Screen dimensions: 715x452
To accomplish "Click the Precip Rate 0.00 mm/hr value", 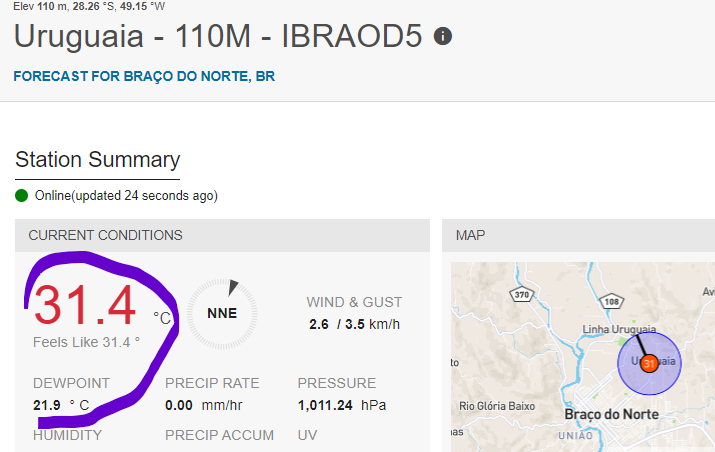I will tap(203, 405).
